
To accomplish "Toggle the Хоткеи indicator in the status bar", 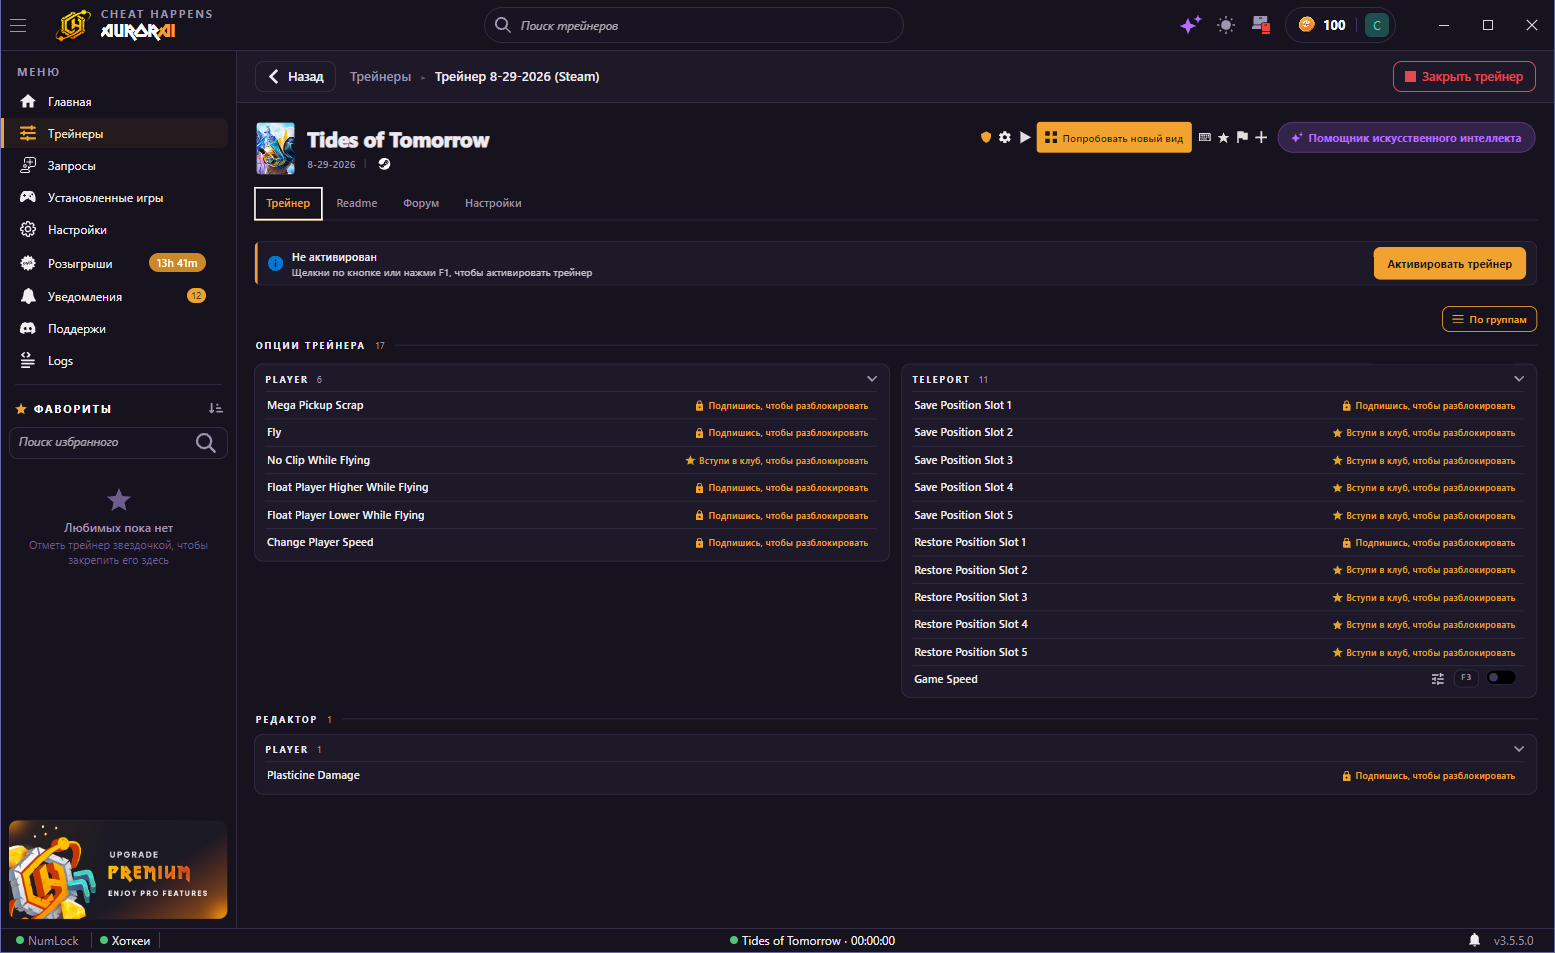I will (x=125, y=941).
